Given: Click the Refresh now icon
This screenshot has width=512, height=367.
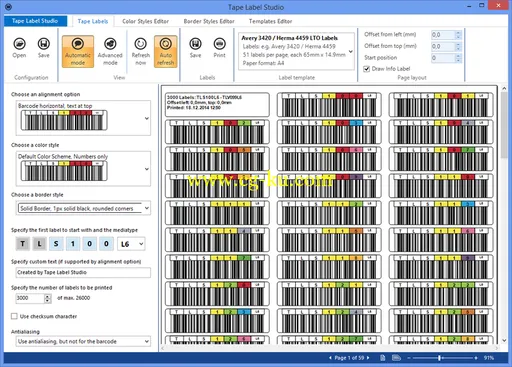Looking at the screenshot, I should pos(141,51).
